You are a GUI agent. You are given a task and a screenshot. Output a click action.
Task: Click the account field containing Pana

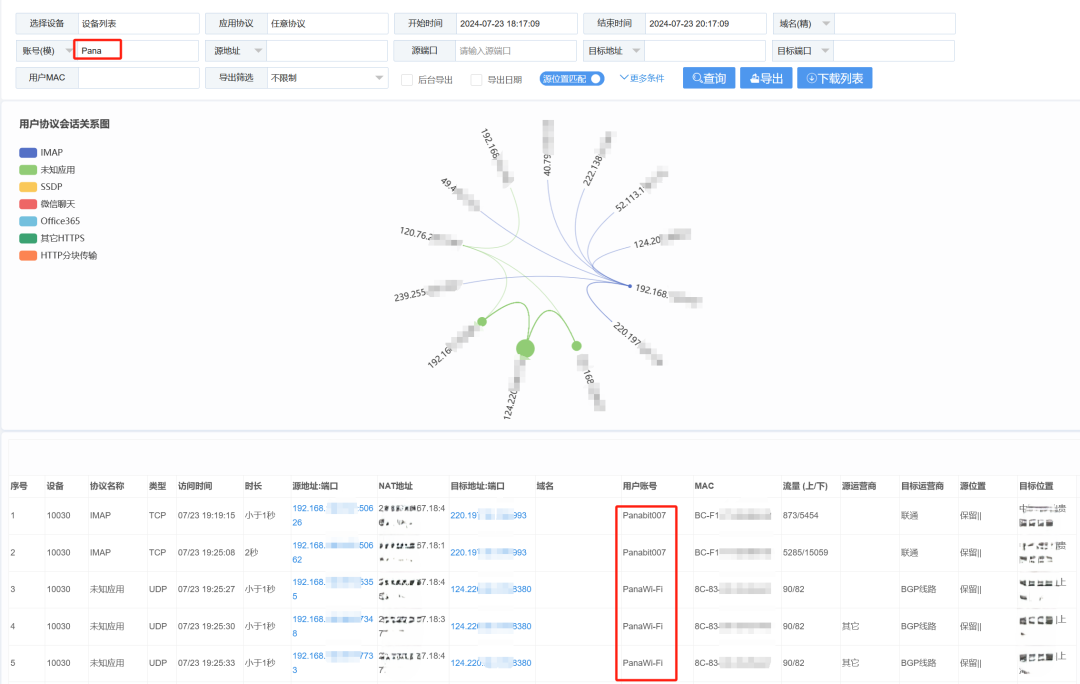tap(136, 50)
